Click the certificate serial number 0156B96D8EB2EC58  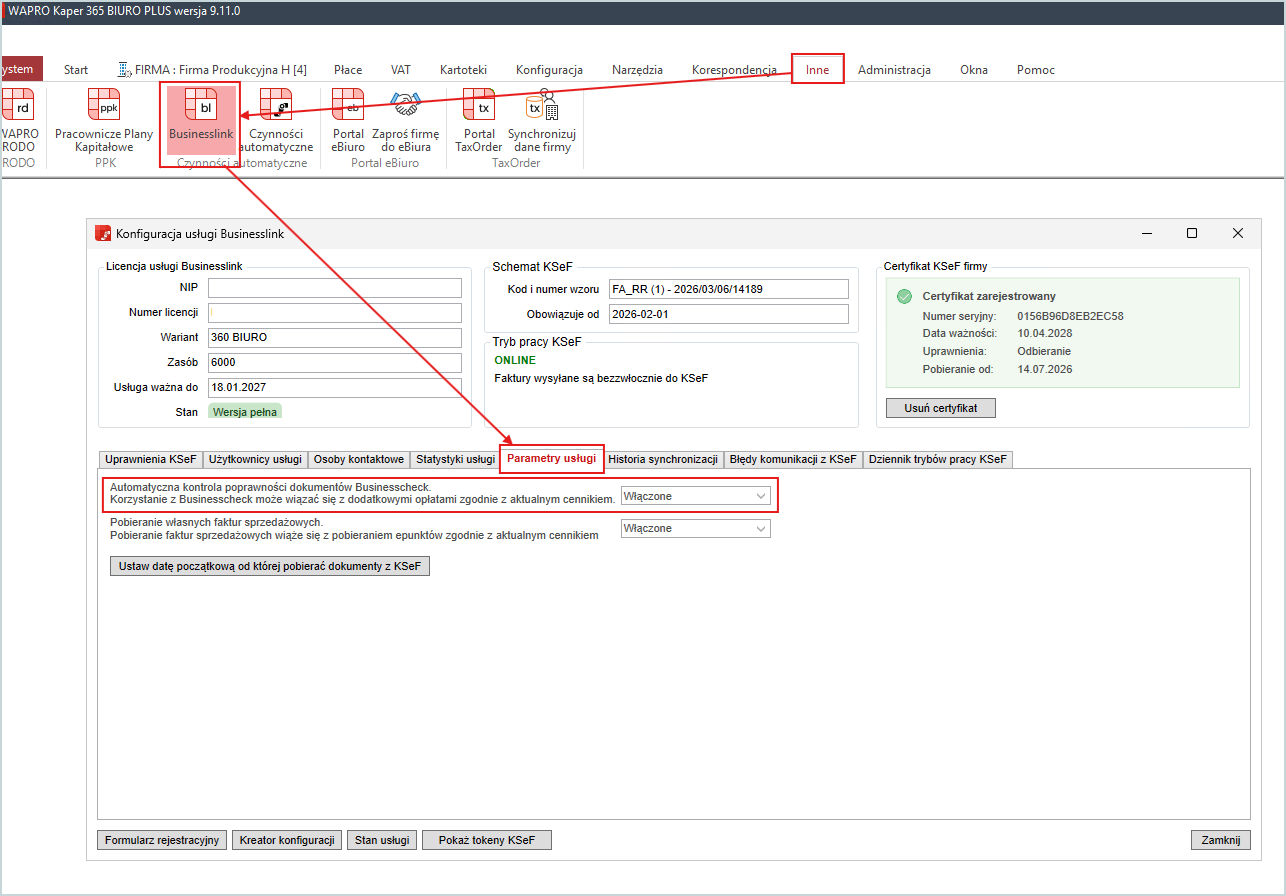pos(1070,316)
